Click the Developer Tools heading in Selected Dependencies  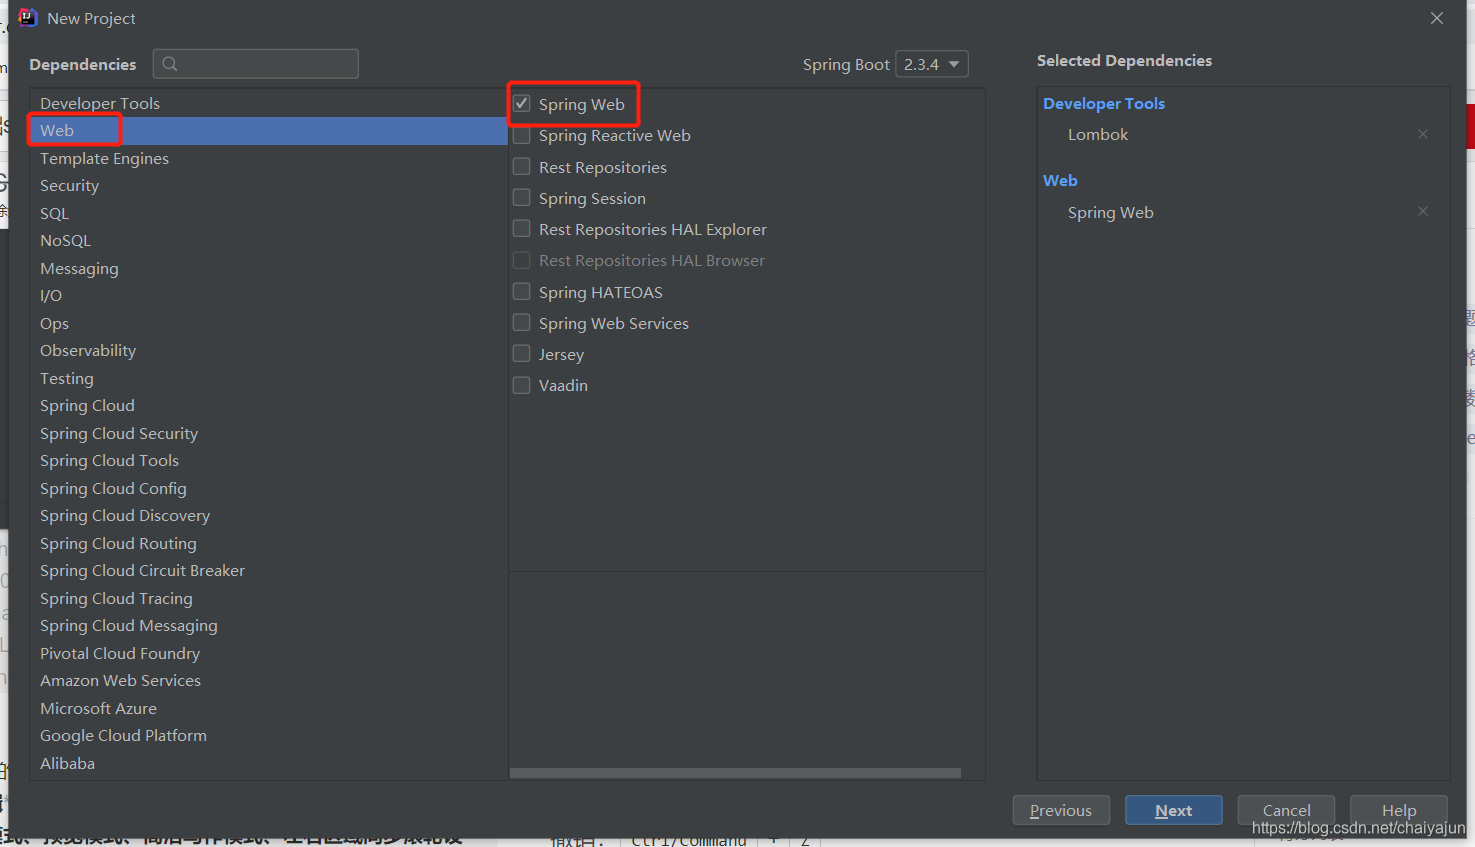click(x=1104, y=103)
